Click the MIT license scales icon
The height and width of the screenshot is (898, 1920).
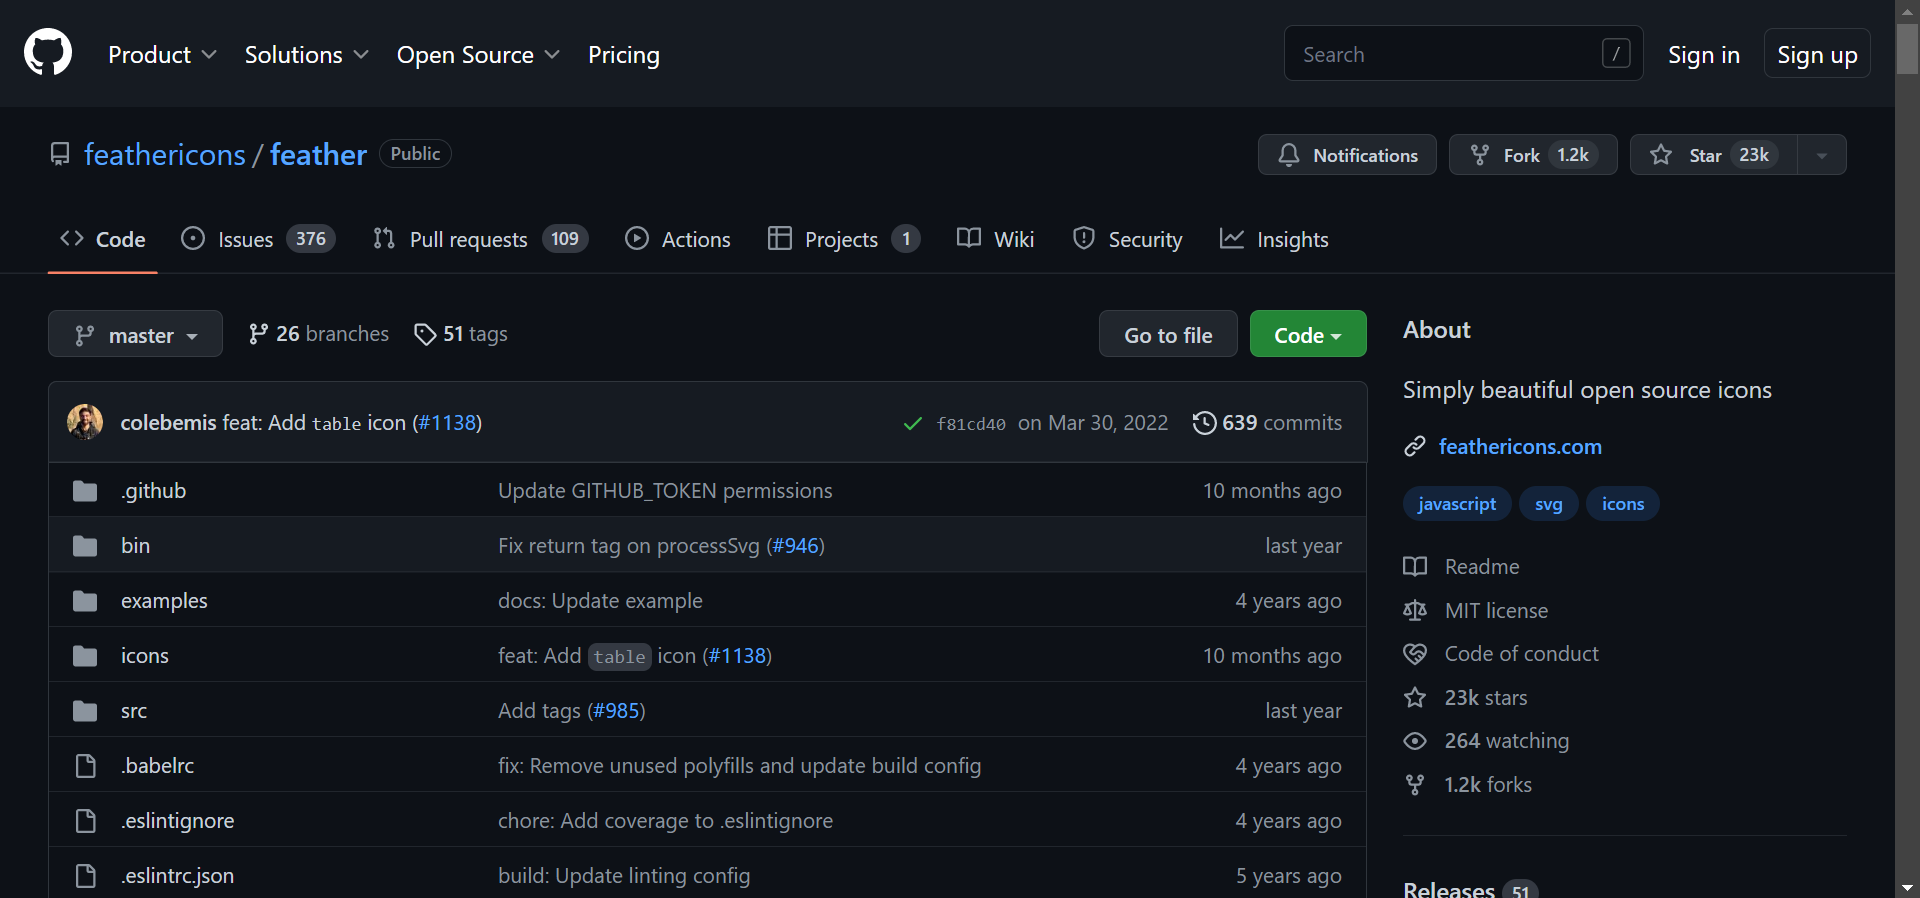[x=1415, y=611]
